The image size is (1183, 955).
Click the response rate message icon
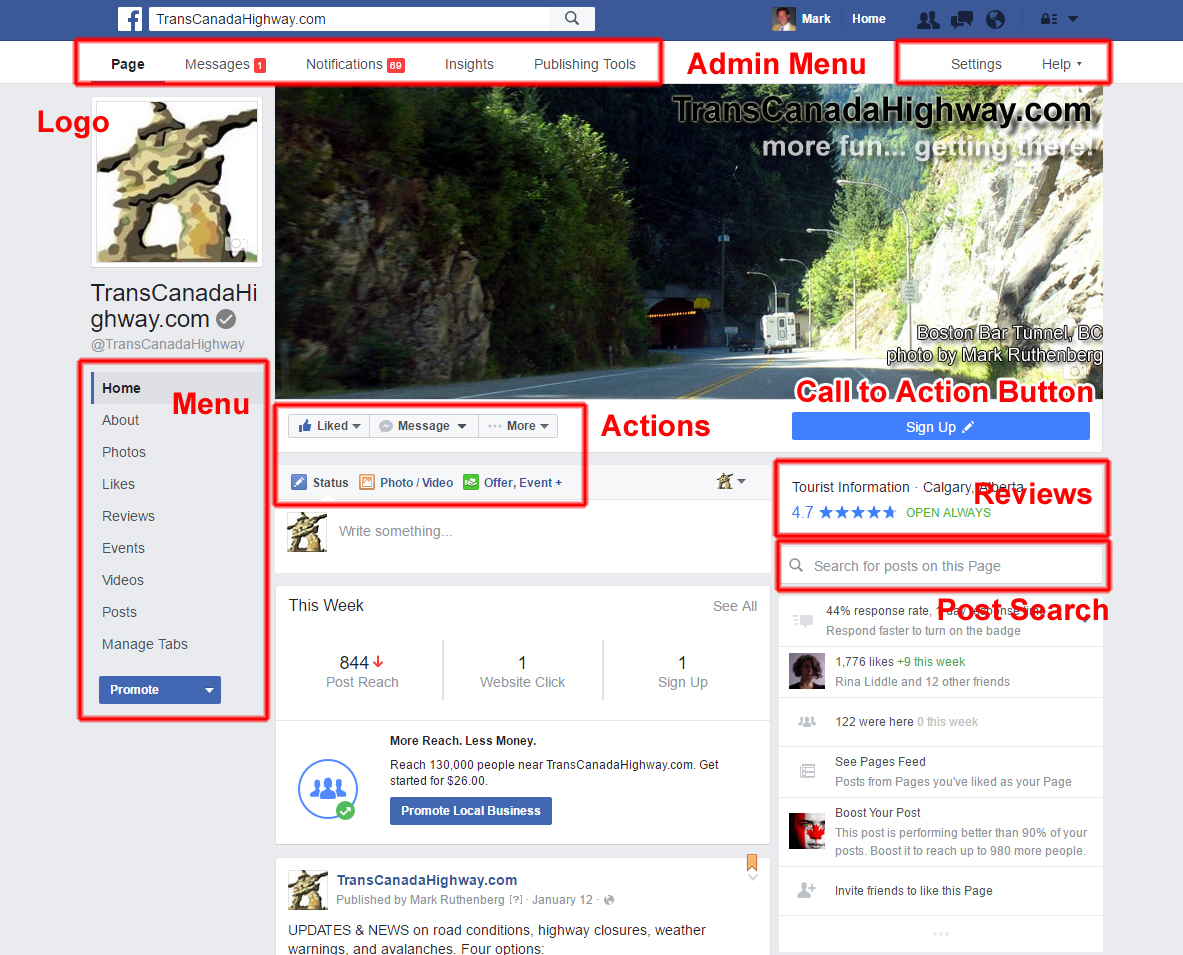(x=803, y=621)
